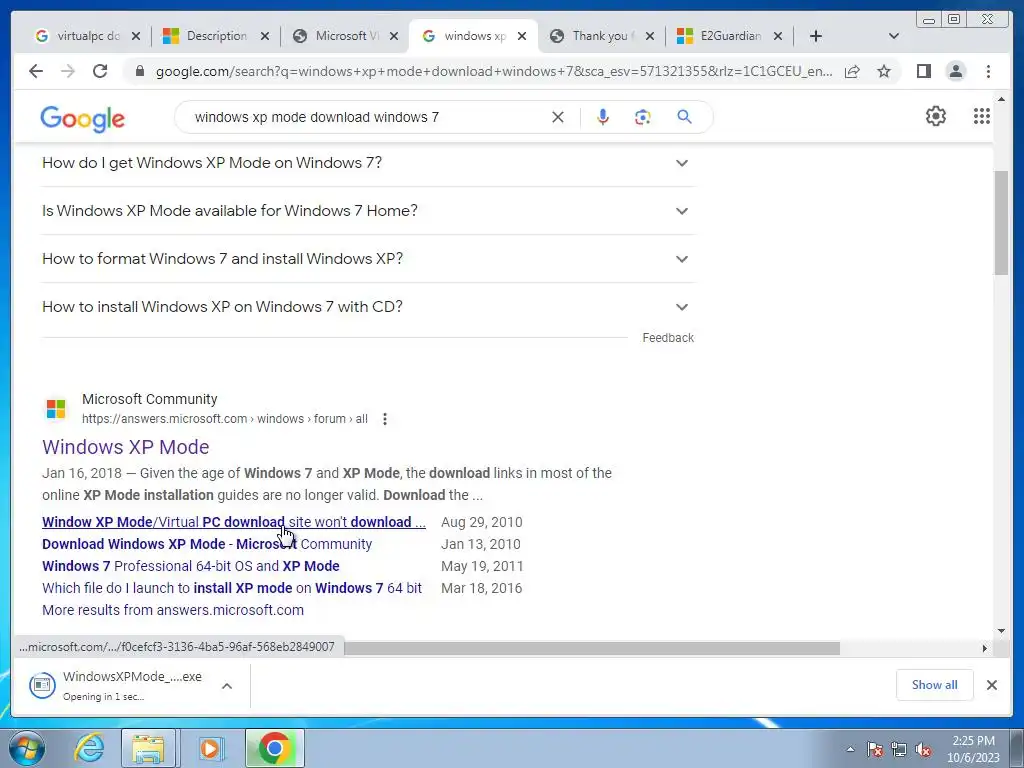Click the muted volume tray icon
The height and width of the screenshot is (768, 1024).
(923, 750)
